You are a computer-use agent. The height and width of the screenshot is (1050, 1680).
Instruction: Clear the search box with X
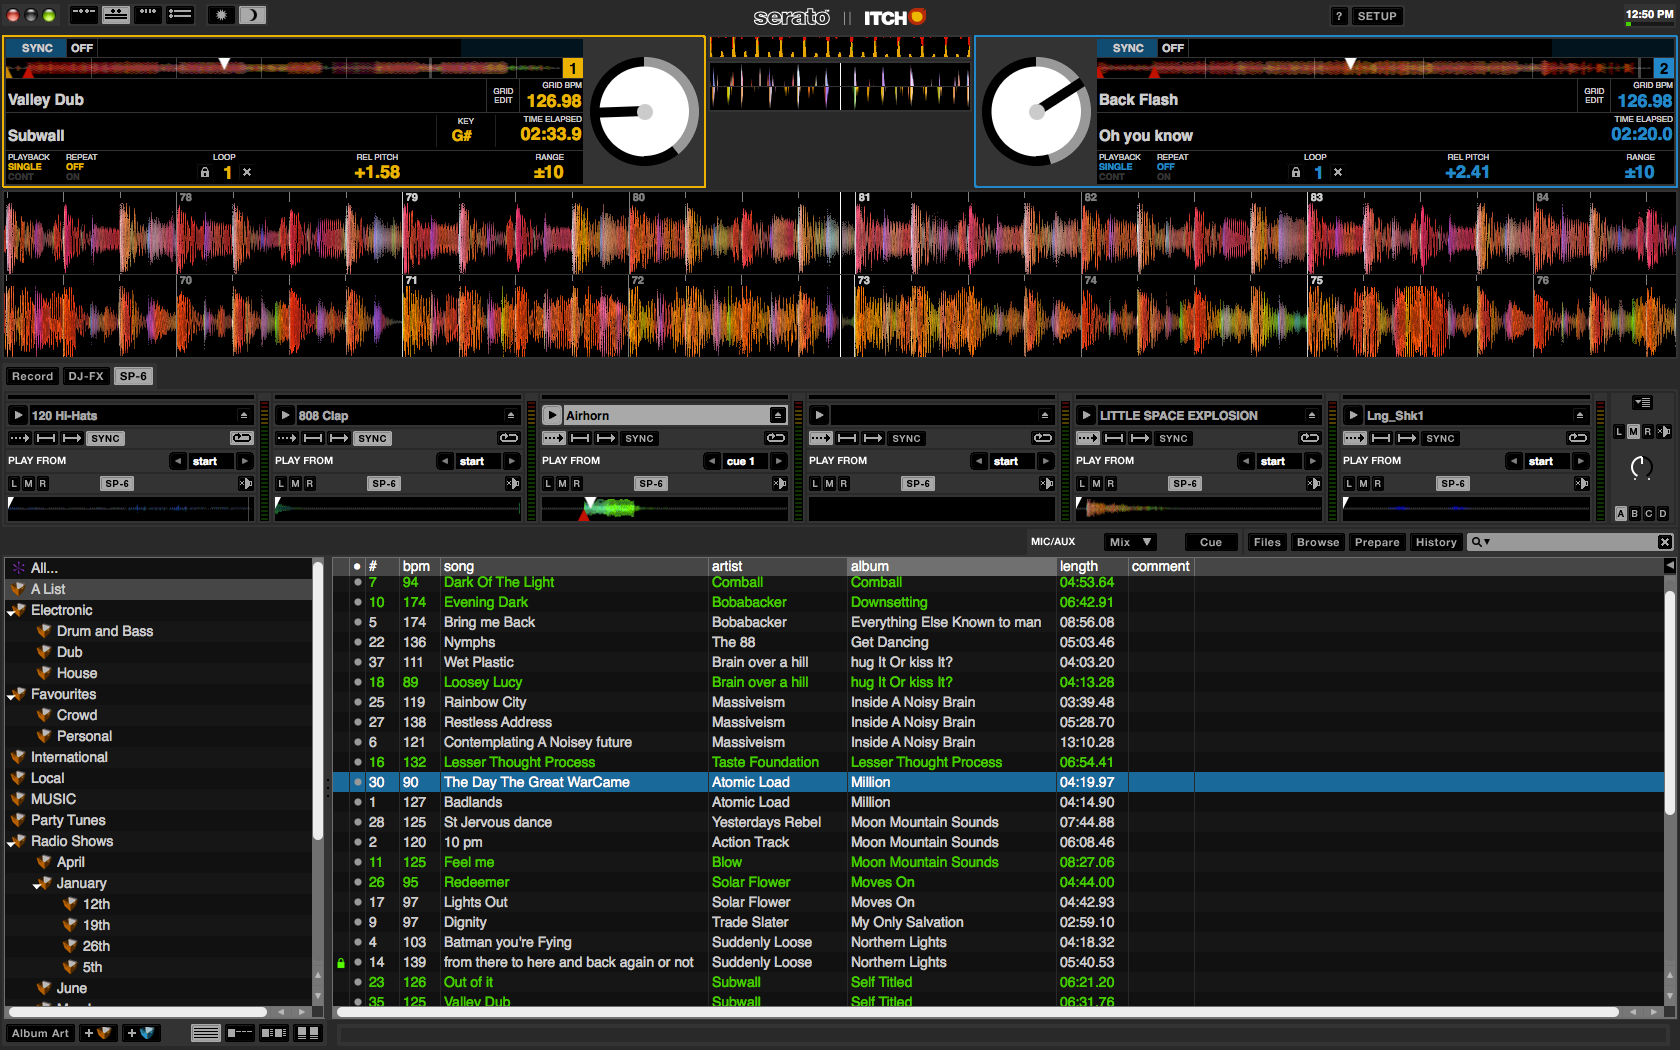(x=1664, y=542)
